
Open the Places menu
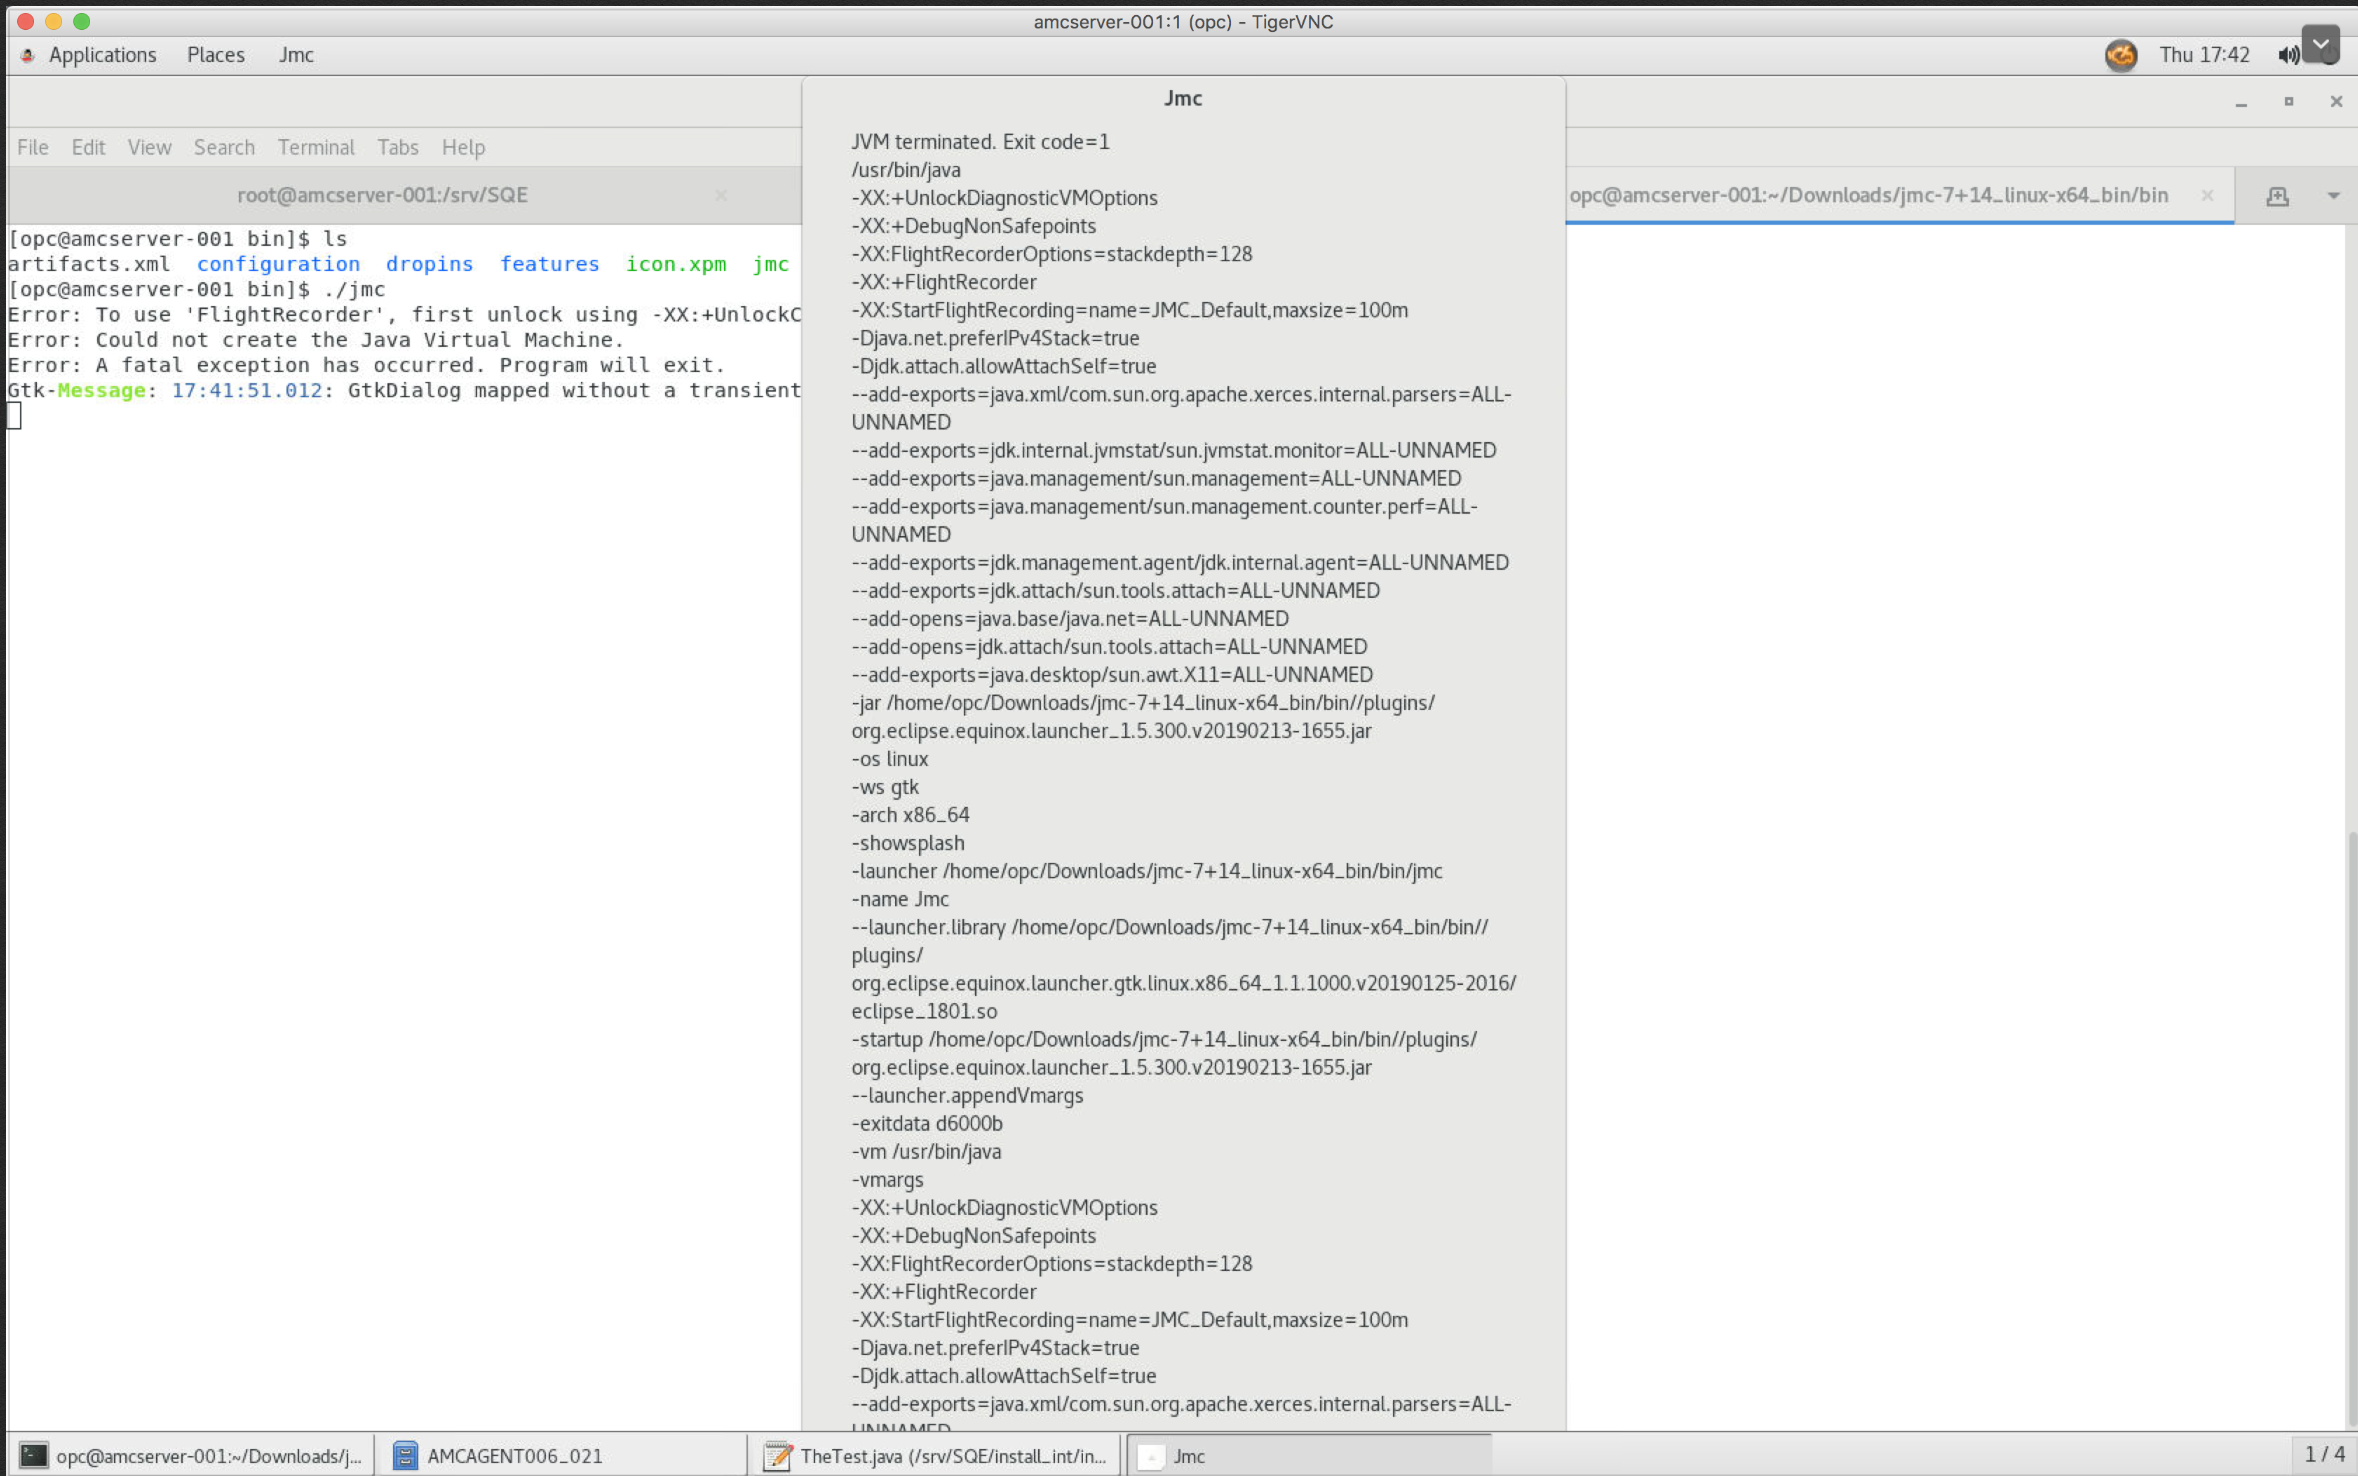coord(215,55)
